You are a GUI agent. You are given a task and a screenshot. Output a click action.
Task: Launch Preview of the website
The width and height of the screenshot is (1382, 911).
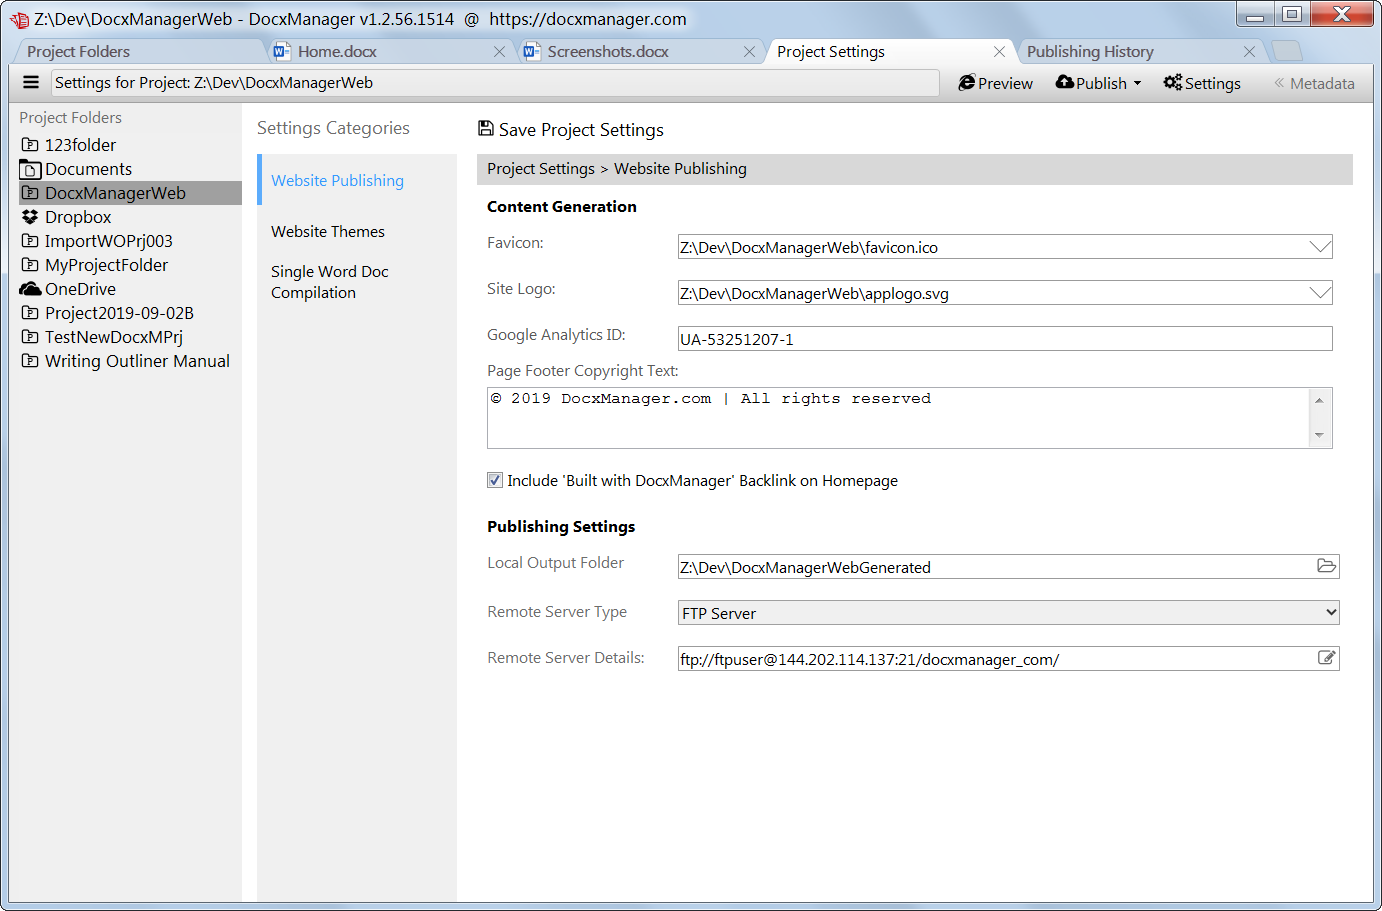(x=995, y=83)
